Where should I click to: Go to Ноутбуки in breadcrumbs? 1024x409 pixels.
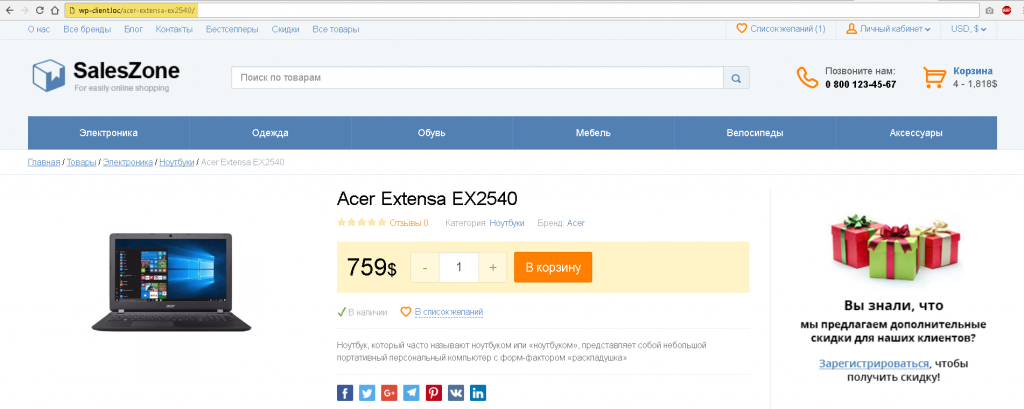tap(177, 162)
